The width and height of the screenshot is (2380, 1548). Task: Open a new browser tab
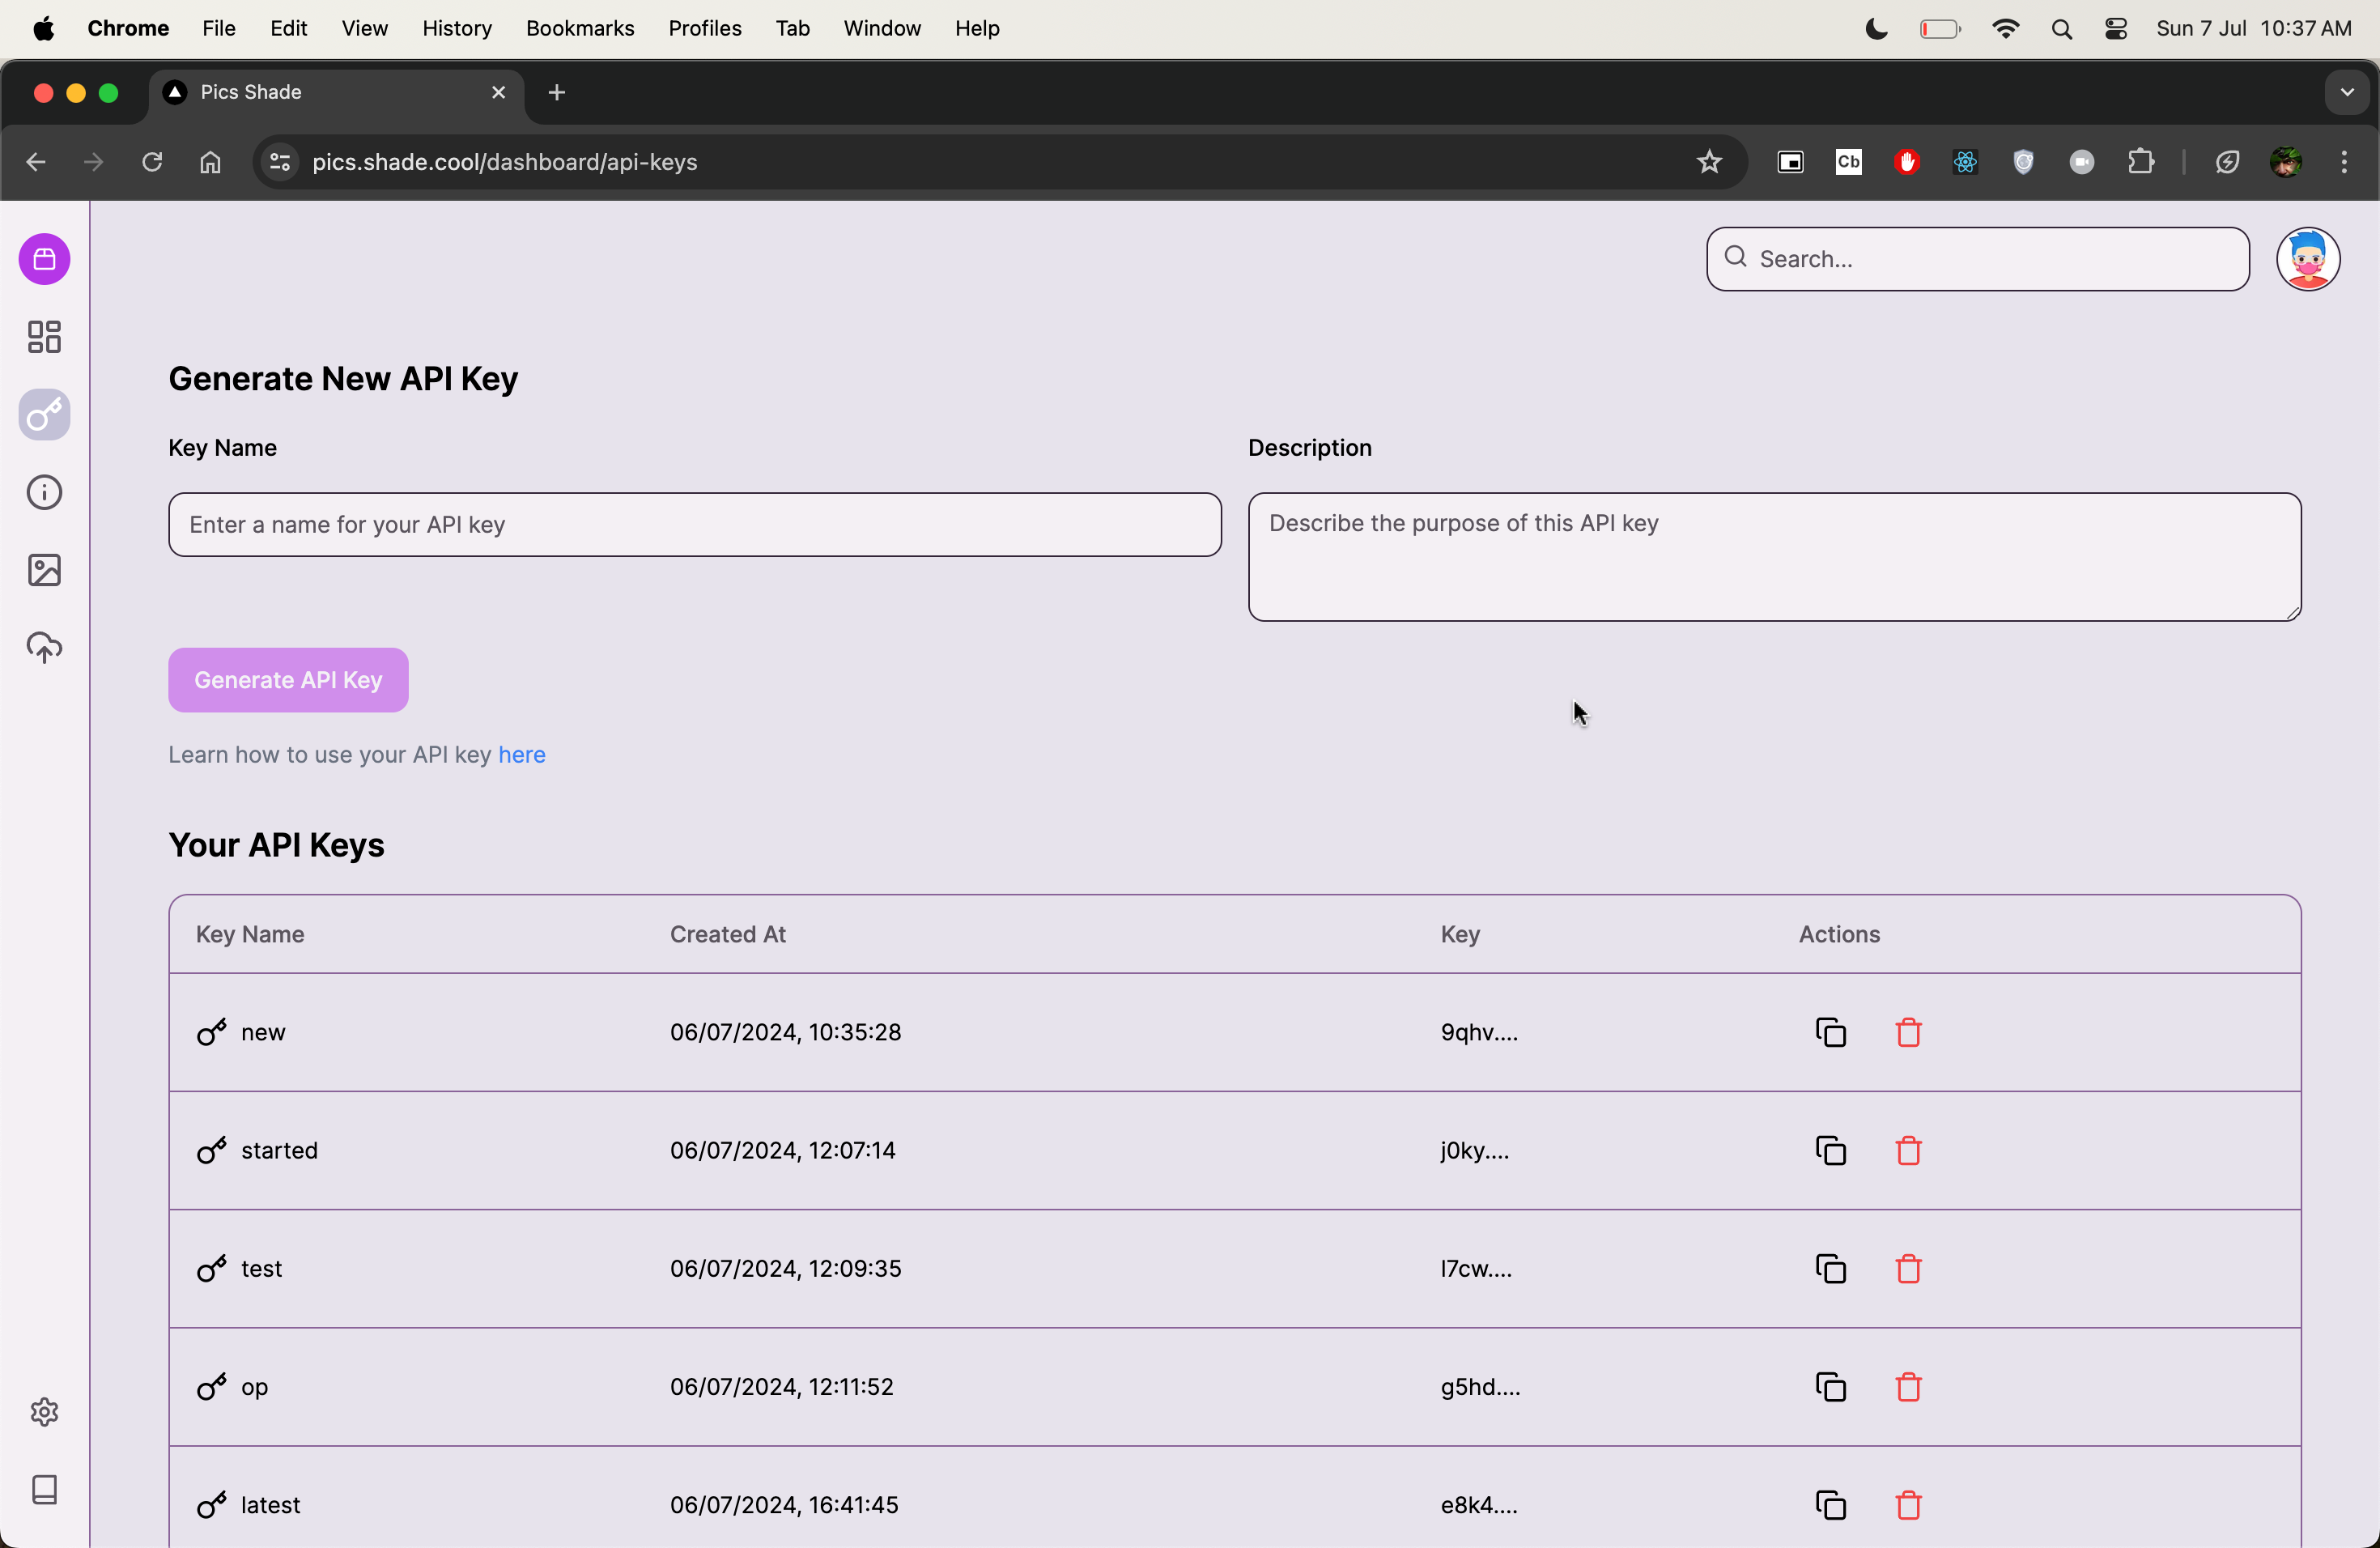pyautogui.click(x=557, y=93)
